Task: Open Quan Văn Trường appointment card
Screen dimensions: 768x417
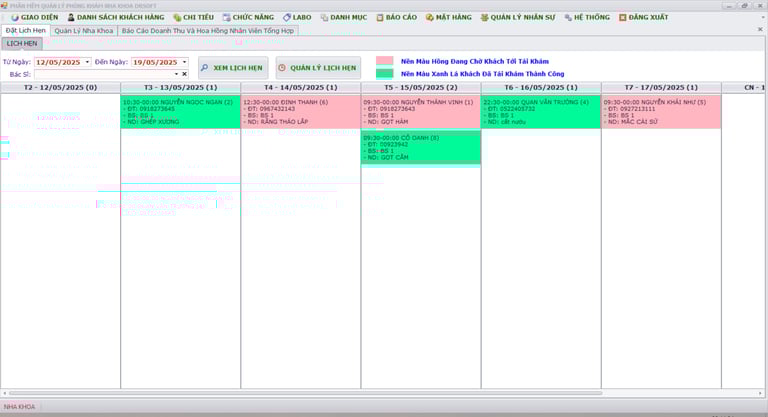Action: (541, 112)
